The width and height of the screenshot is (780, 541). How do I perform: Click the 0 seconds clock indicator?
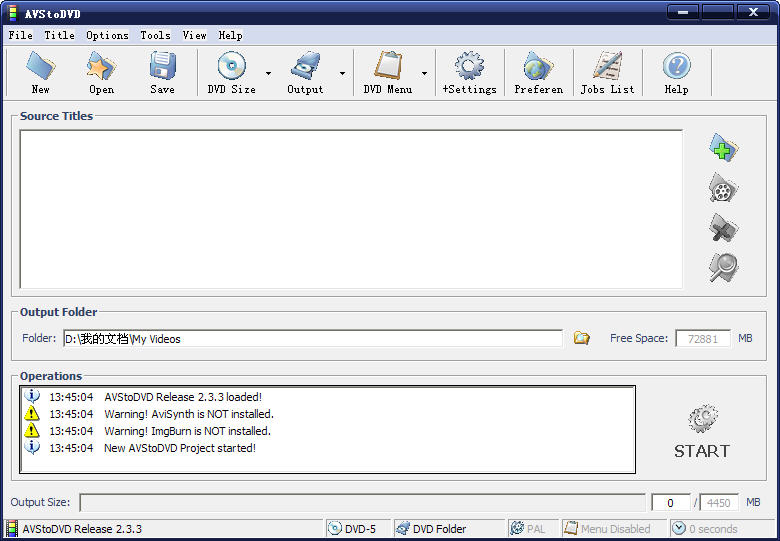(x=720, y=529)
